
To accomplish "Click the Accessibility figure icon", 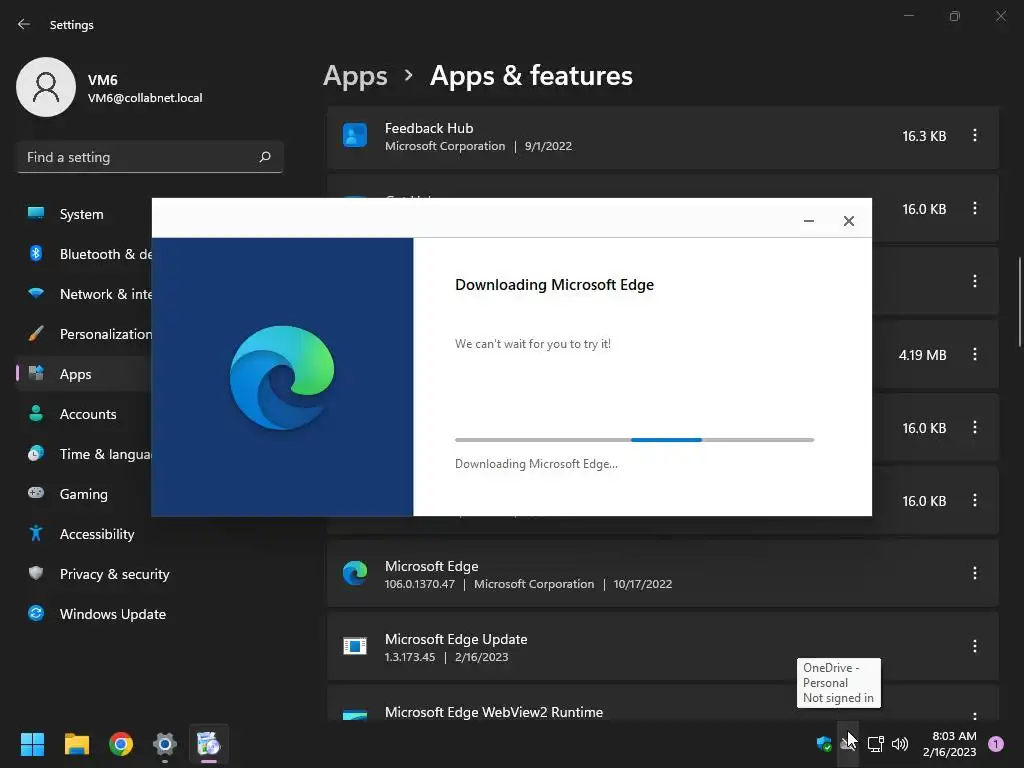I will pyautogui.click(x=36, y=533).
